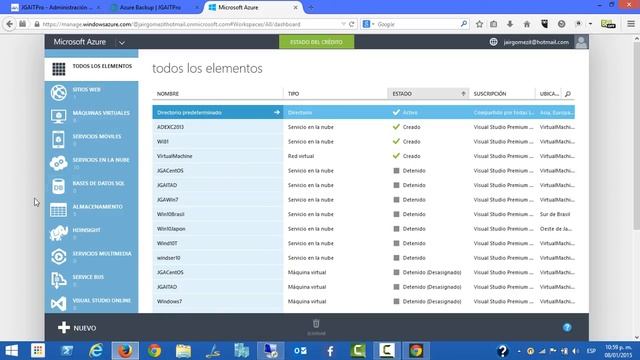Click the Nuevo plus button
This screenshot has width=640, height=360.
(77, 328)
